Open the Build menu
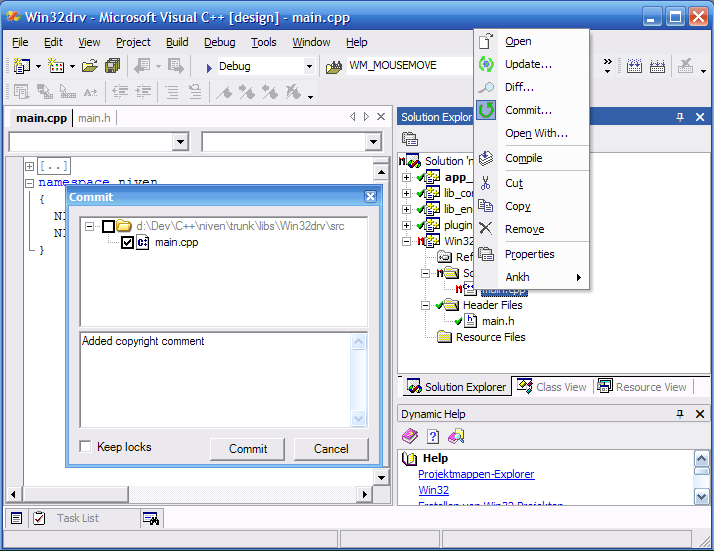This screenshot has height=551, width=714. coord(177,42)
